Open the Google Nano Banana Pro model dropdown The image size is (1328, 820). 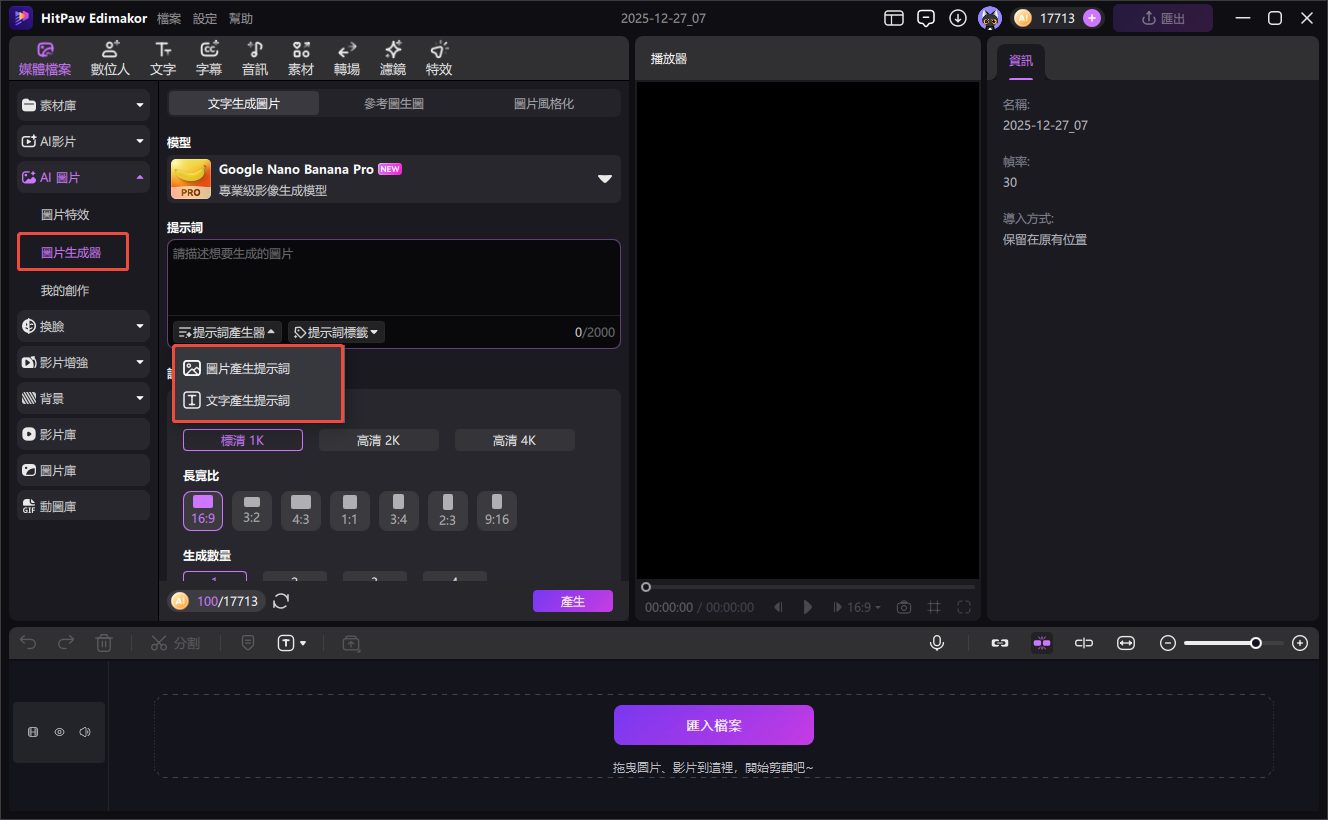(604, 179)
